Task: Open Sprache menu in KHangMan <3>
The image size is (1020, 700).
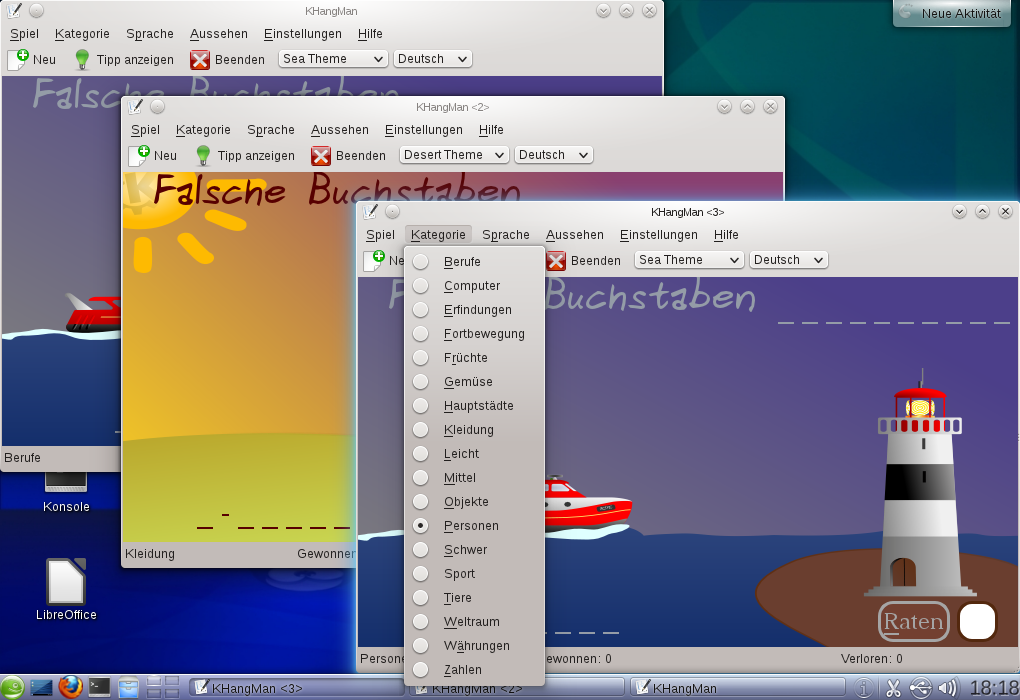Action: 505,235
